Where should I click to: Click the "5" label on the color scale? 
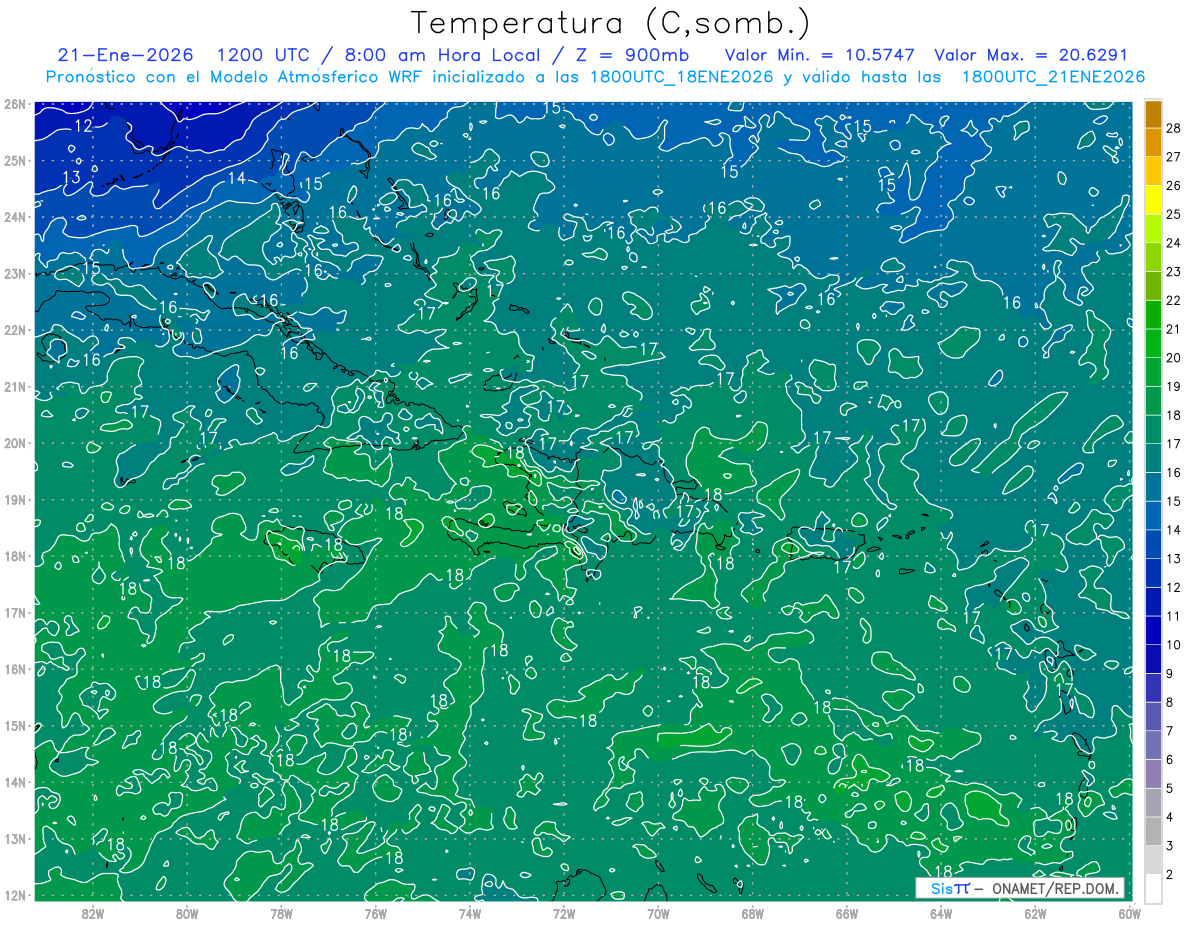1170,789
